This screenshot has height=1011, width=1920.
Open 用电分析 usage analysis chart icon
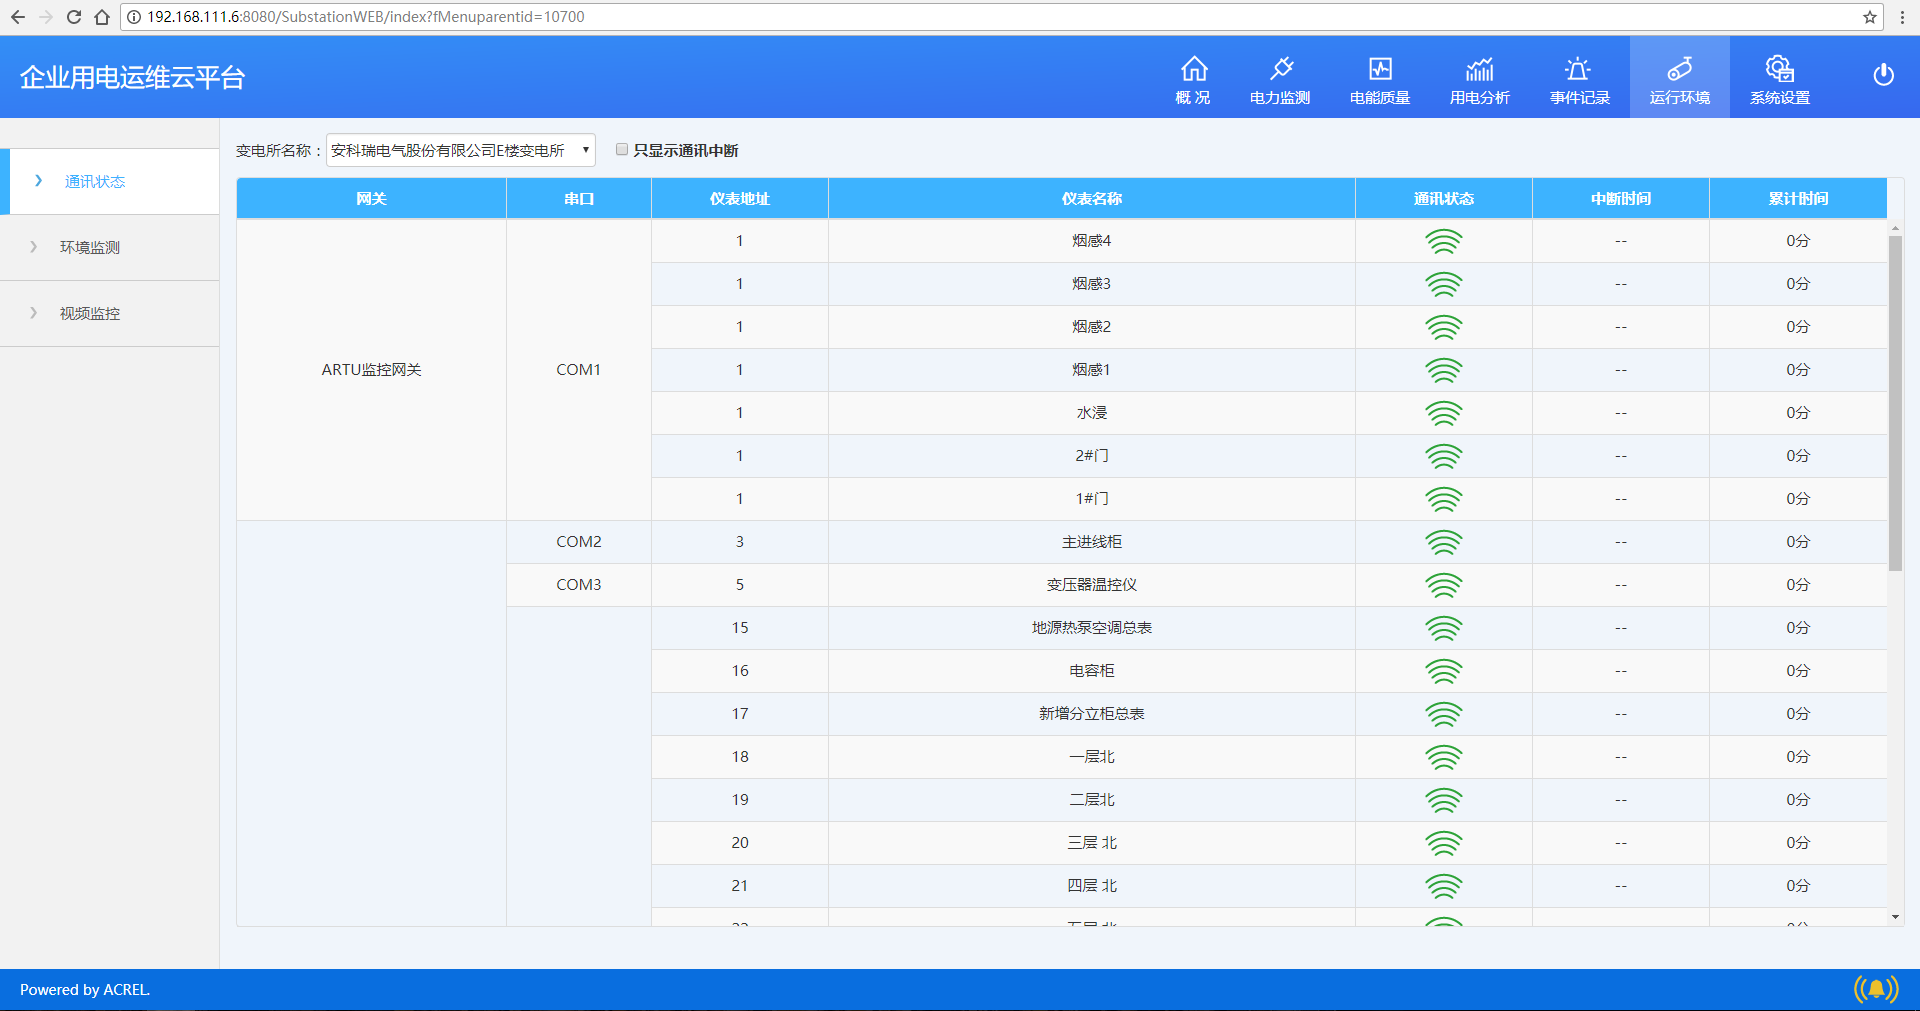click(x=1480, y=69)
